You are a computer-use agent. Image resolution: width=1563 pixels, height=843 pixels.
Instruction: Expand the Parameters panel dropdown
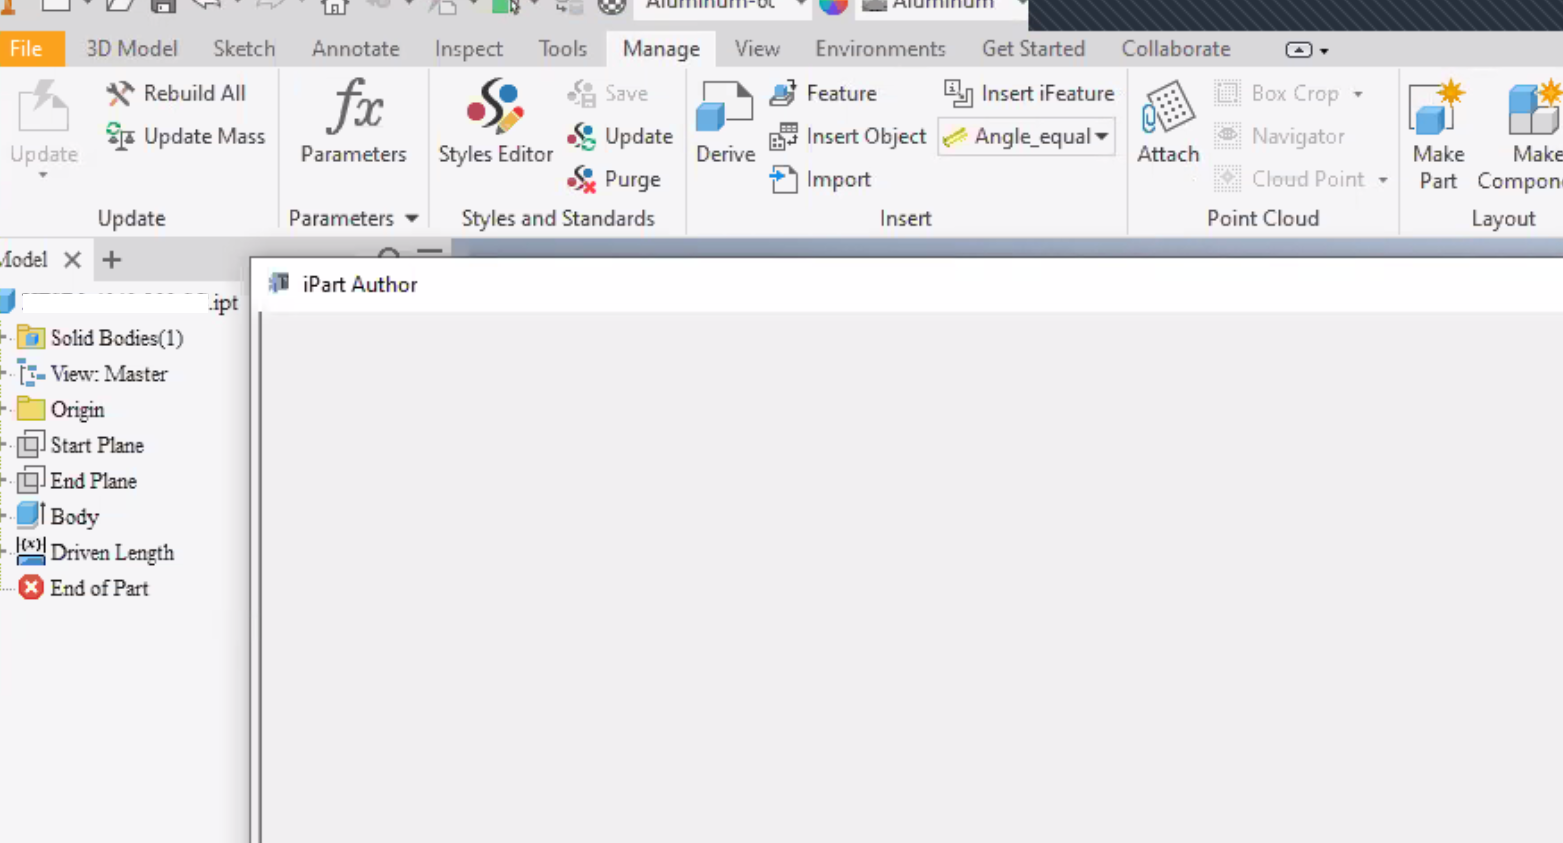411,218
